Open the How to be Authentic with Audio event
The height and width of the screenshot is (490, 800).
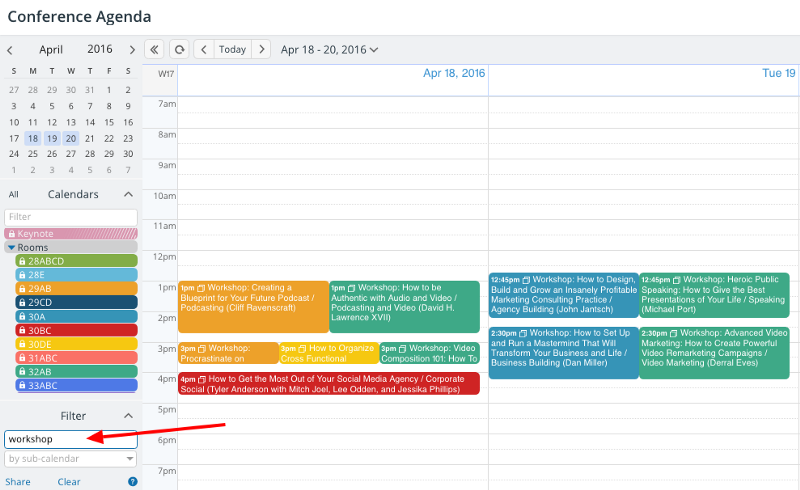click(405, 307)
